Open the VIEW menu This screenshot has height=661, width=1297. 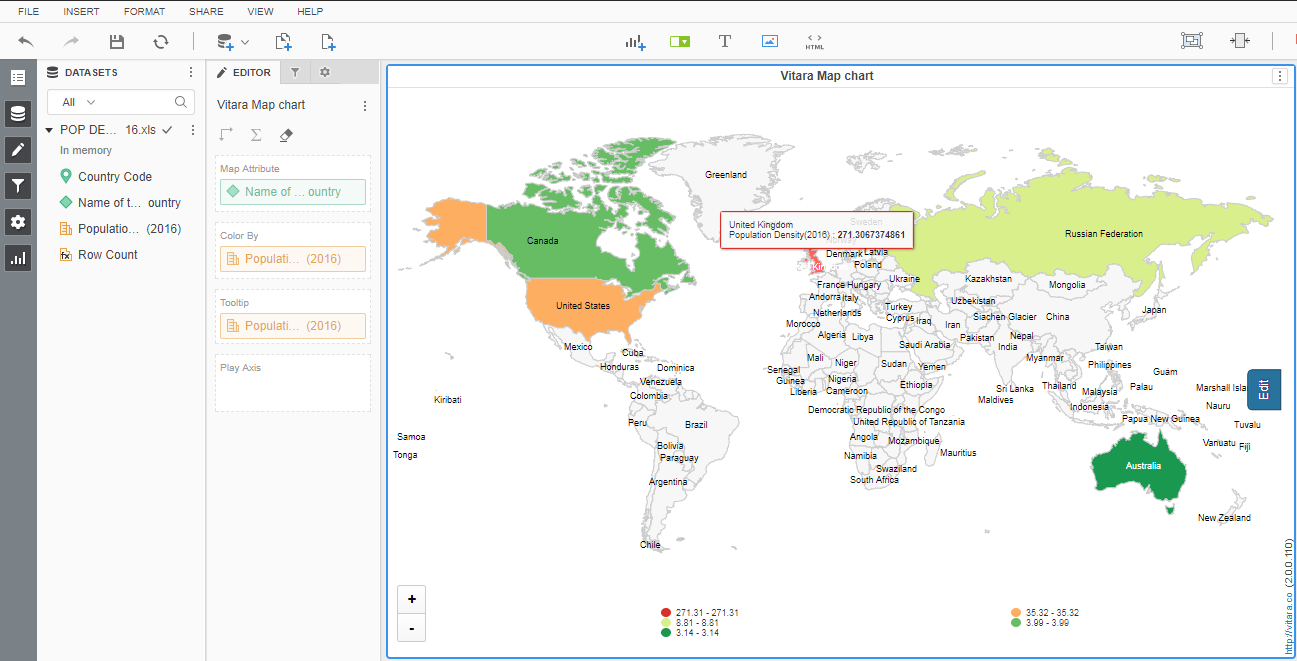coord(260,11)
